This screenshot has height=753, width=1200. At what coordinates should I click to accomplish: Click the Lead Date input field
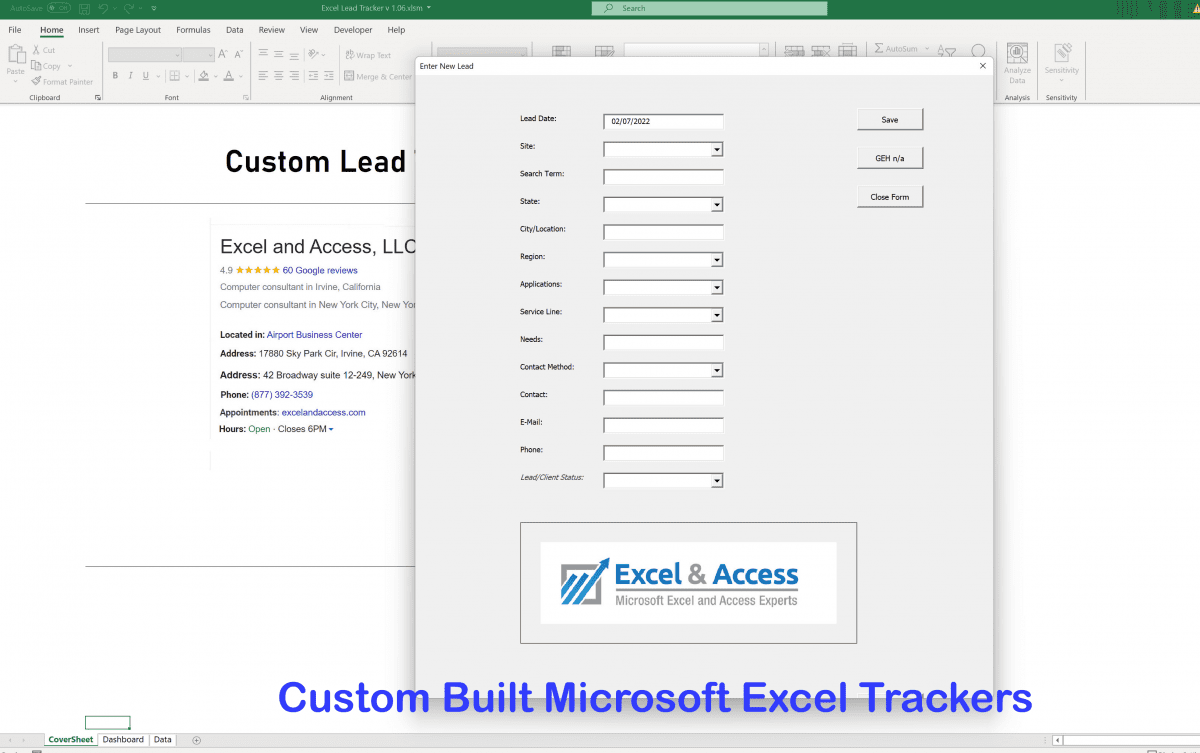(663, 120)
